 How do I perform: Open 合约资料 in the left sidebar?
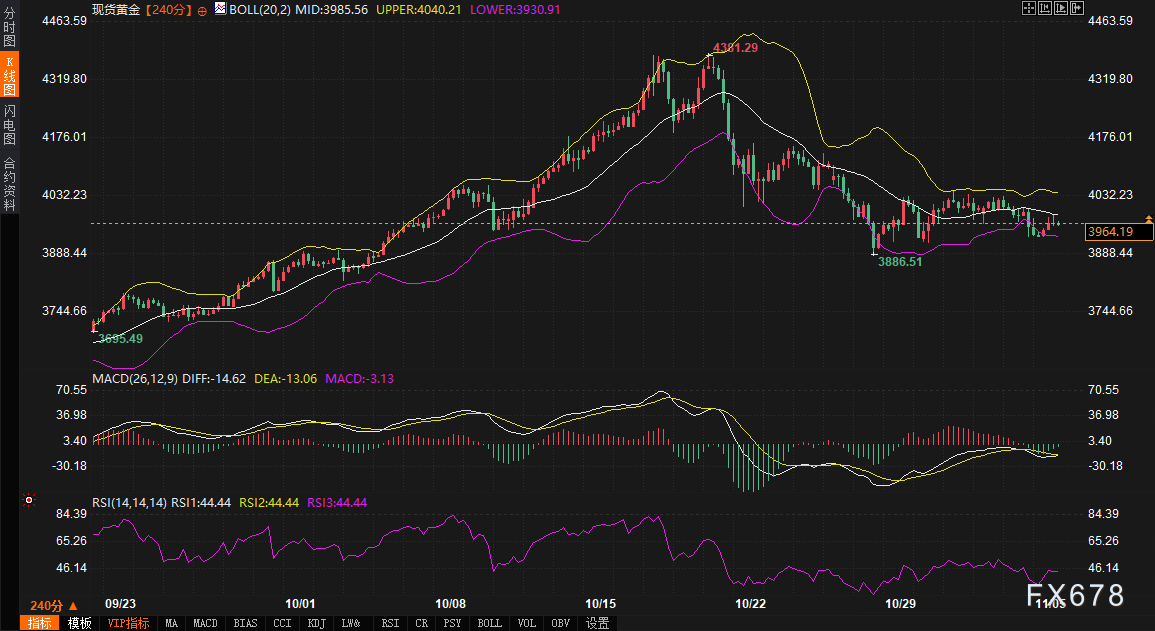[9, 183]
